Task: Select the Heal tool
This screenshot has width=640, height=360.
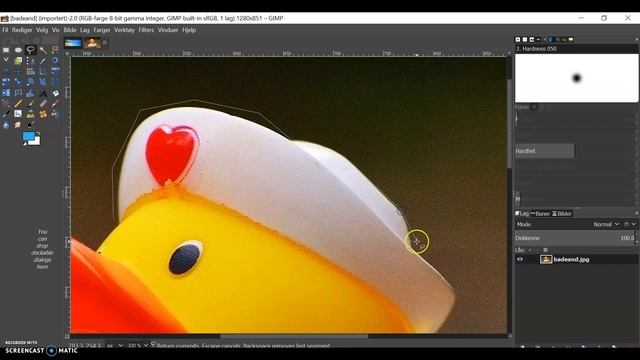Action: 43,114
